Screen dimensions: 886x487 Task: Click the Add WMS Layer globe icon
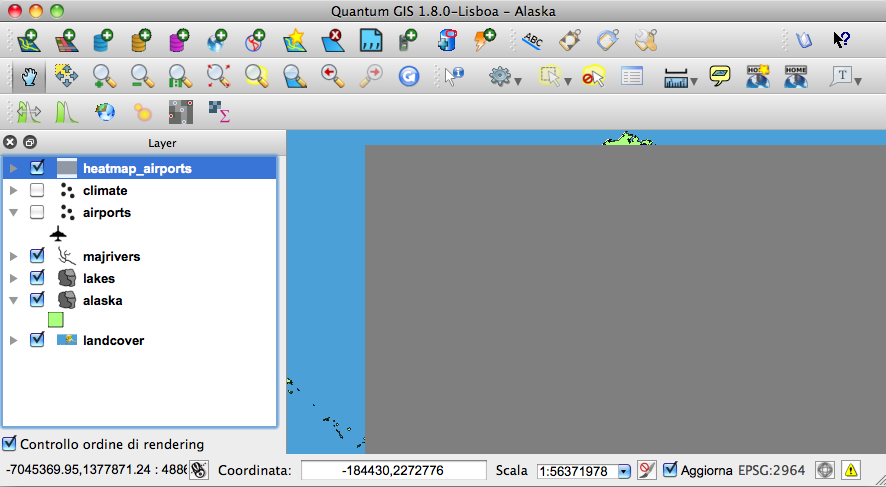[217, 41]
